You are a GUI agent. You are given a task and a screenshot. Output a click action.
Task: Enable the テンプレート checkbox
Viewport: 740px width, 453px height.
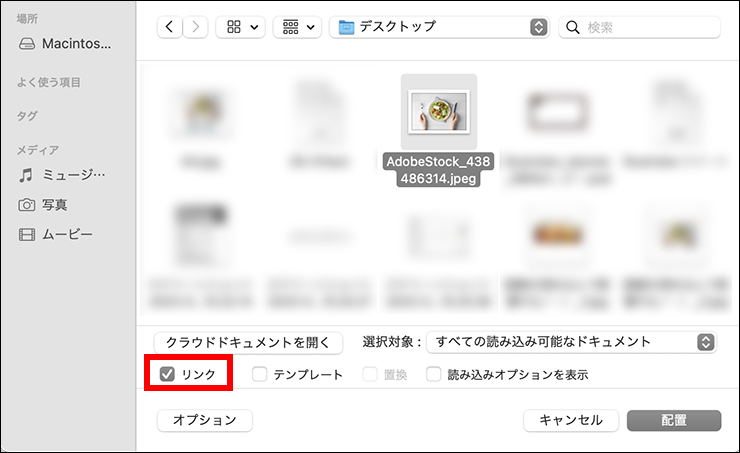click(x=260, y=374)
